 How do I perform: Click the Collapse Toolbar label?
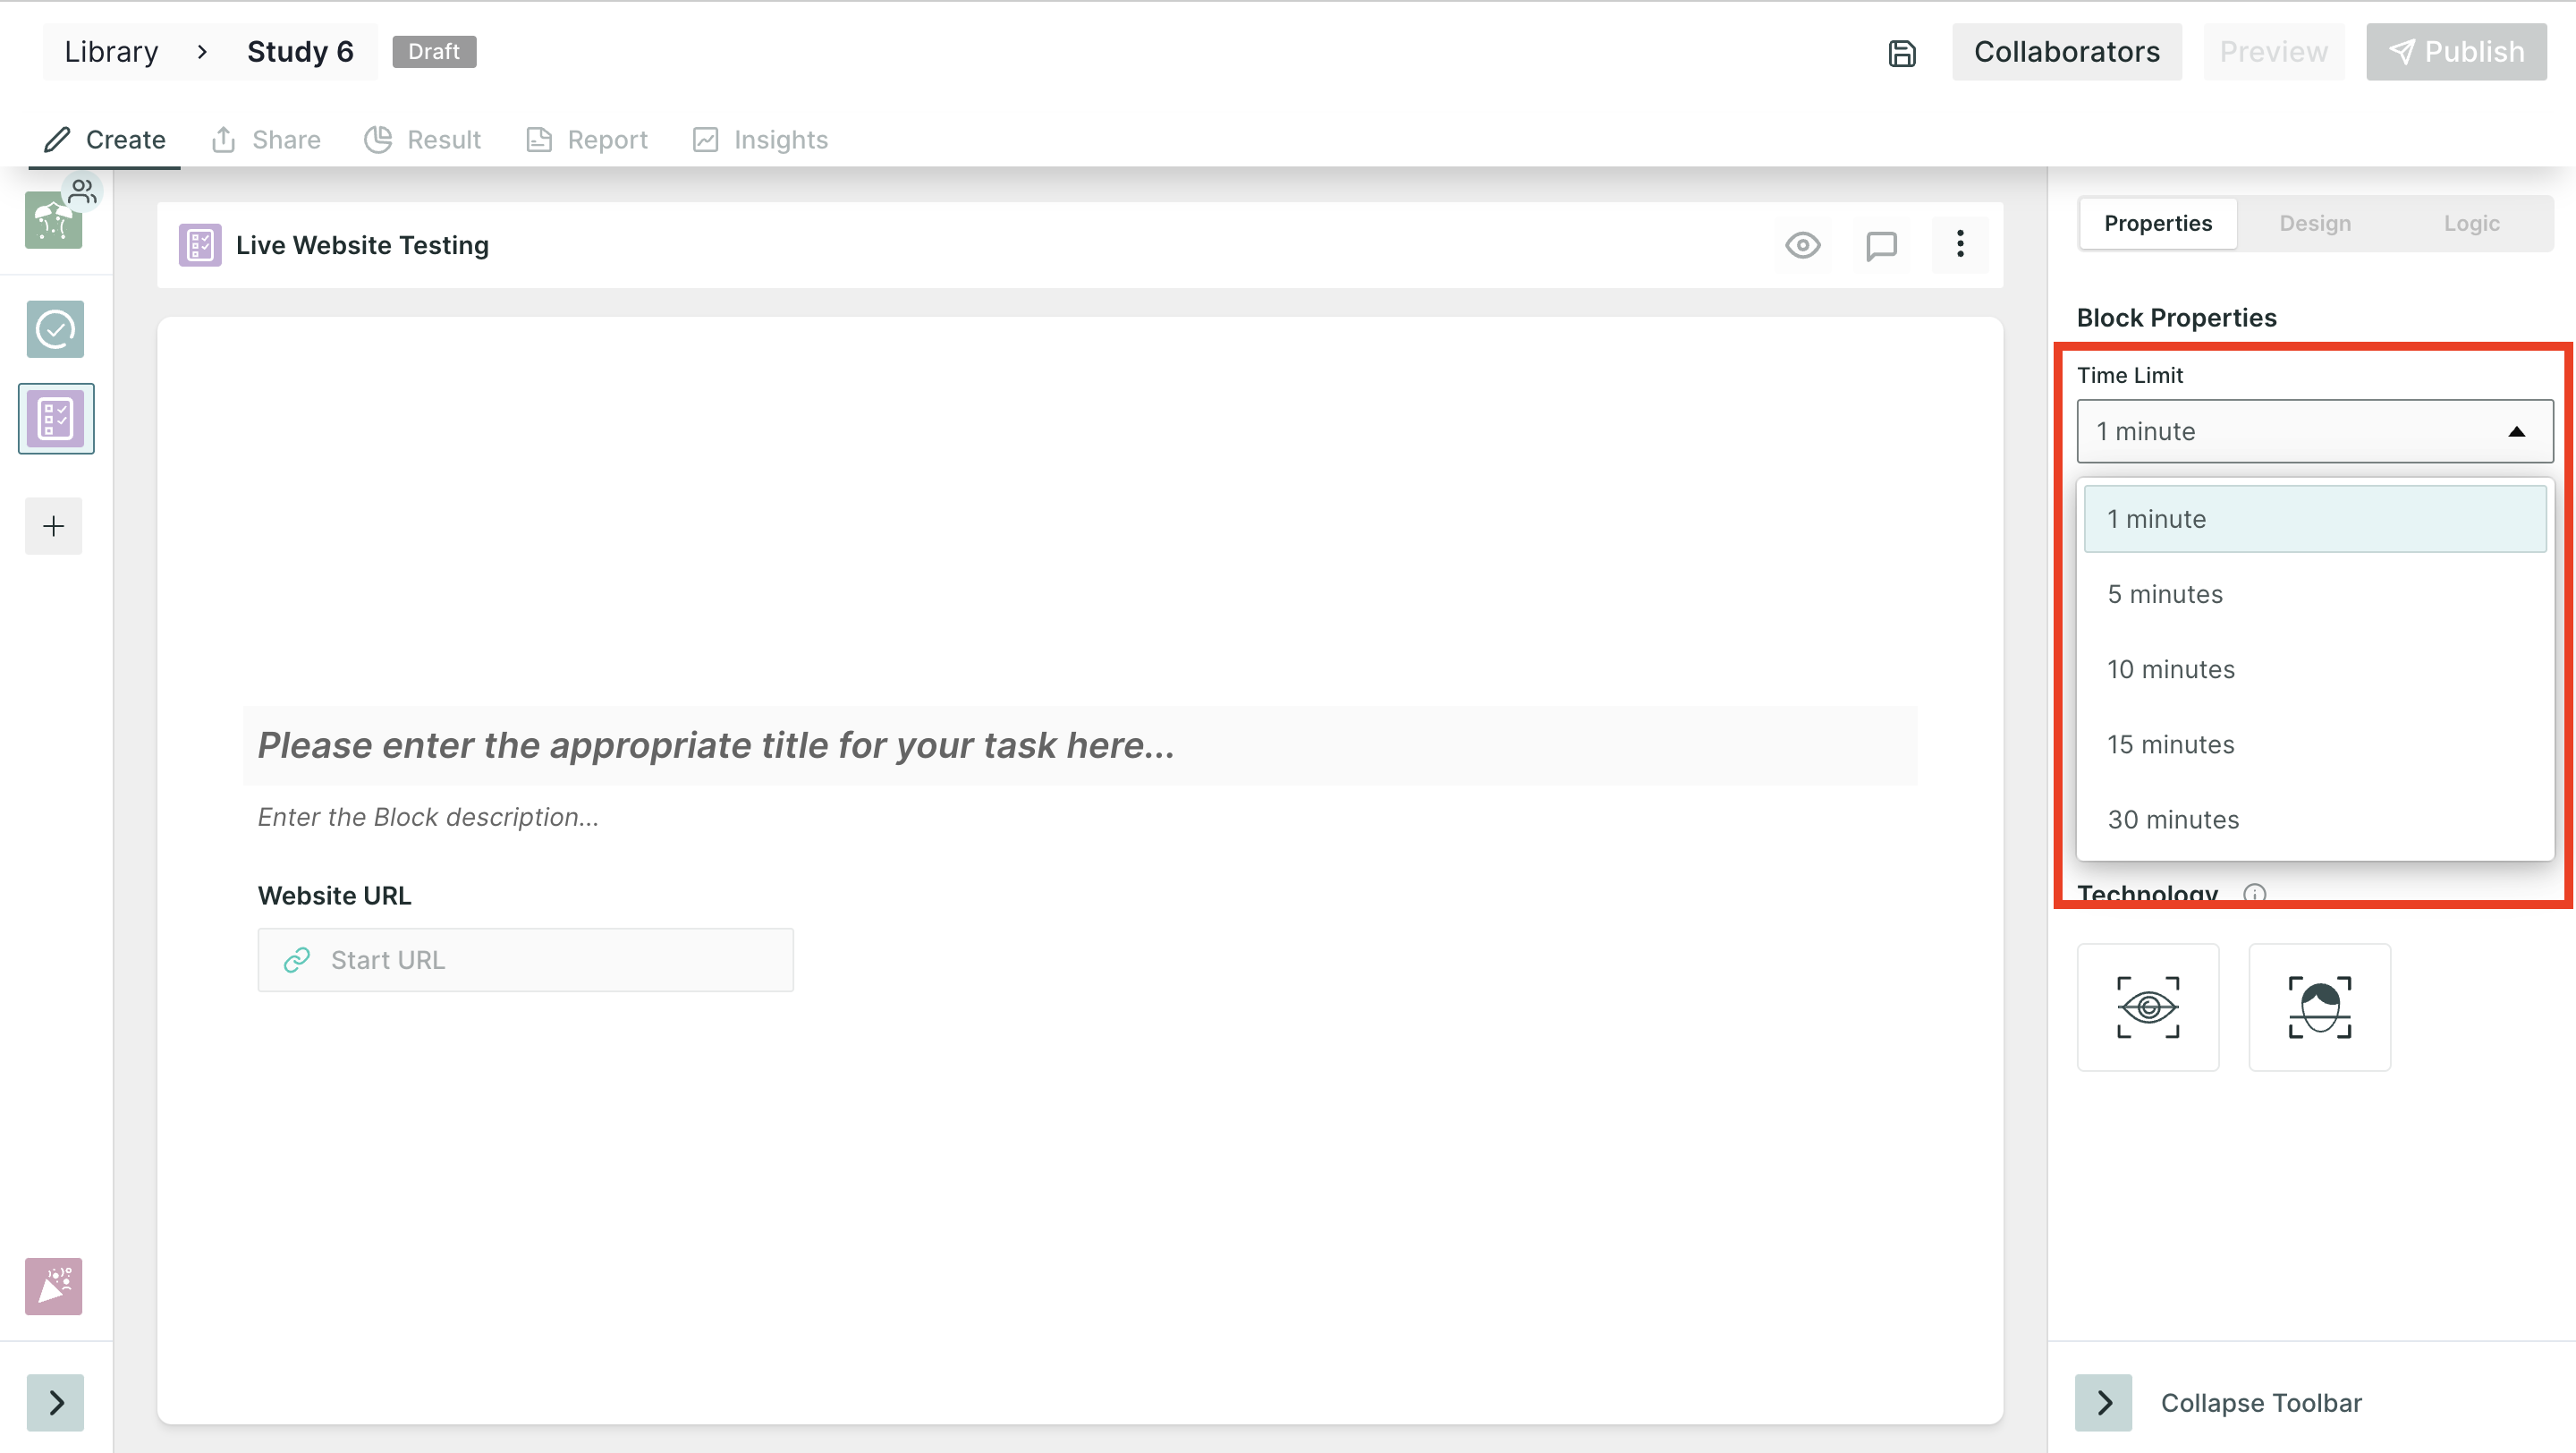click(x=2261, y=1403)
